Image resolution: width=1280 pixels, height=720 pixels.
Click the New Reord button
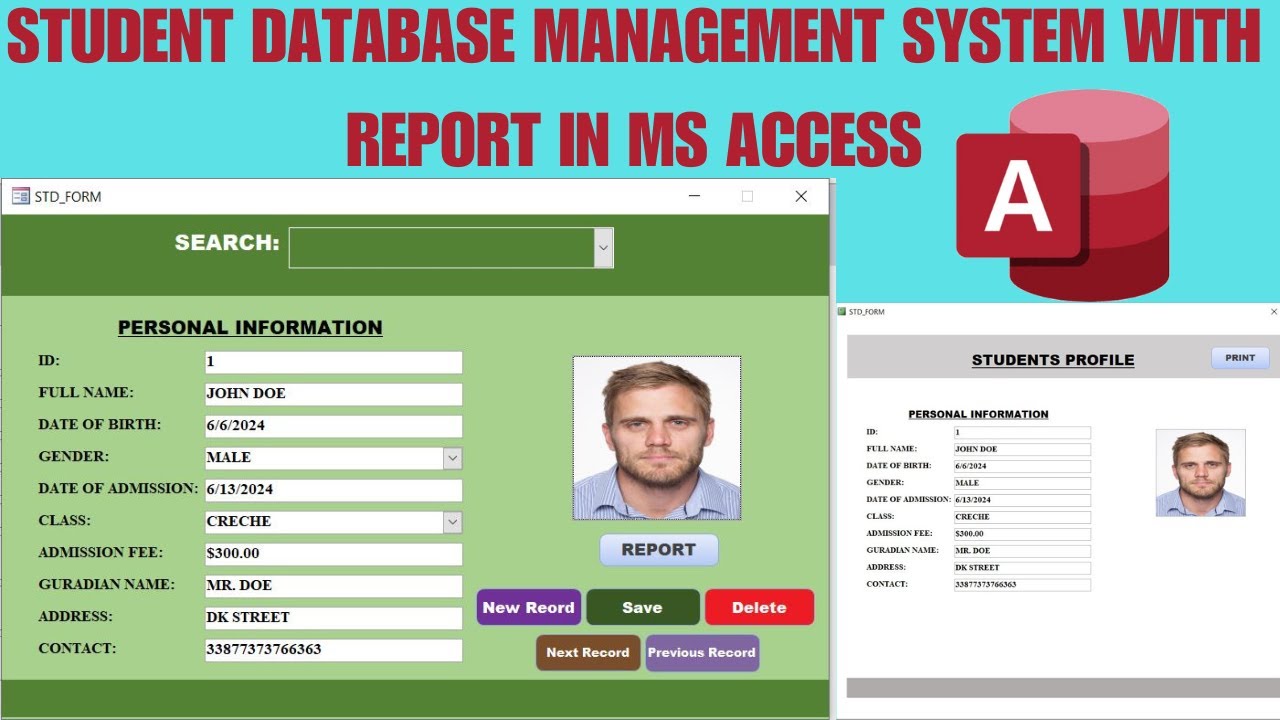(529, 607)
